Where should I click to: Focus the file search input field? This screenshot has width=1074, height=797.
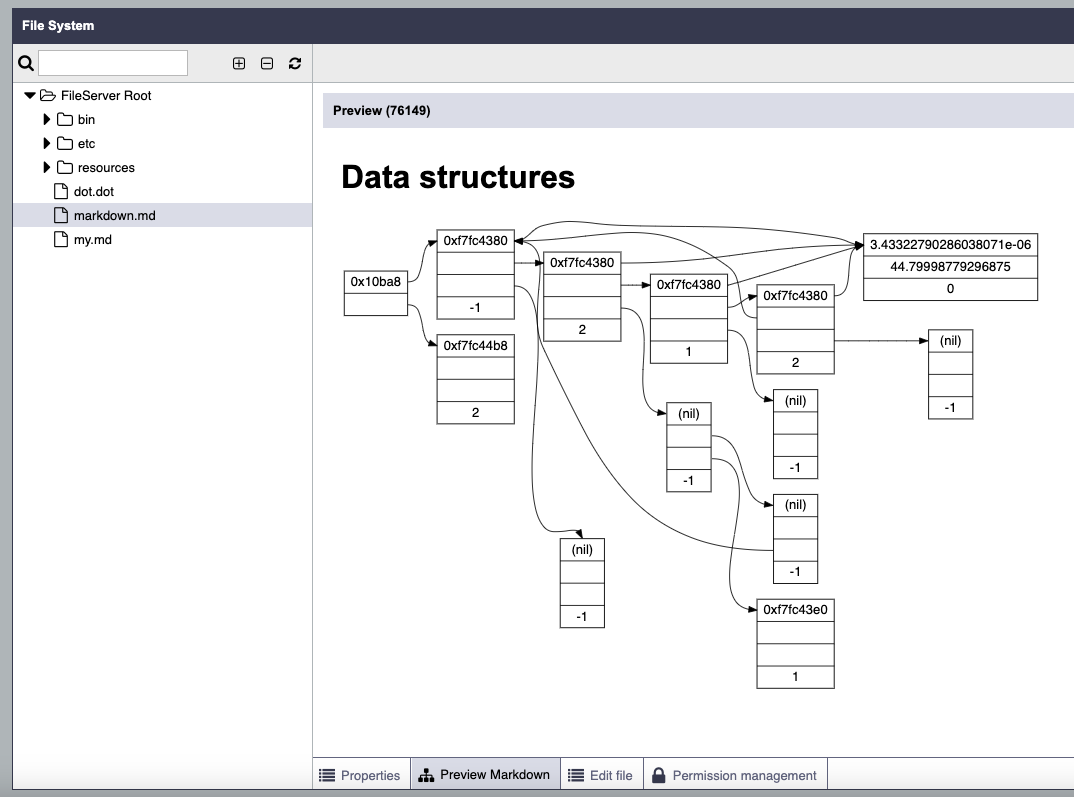click(x=113, y=63)
